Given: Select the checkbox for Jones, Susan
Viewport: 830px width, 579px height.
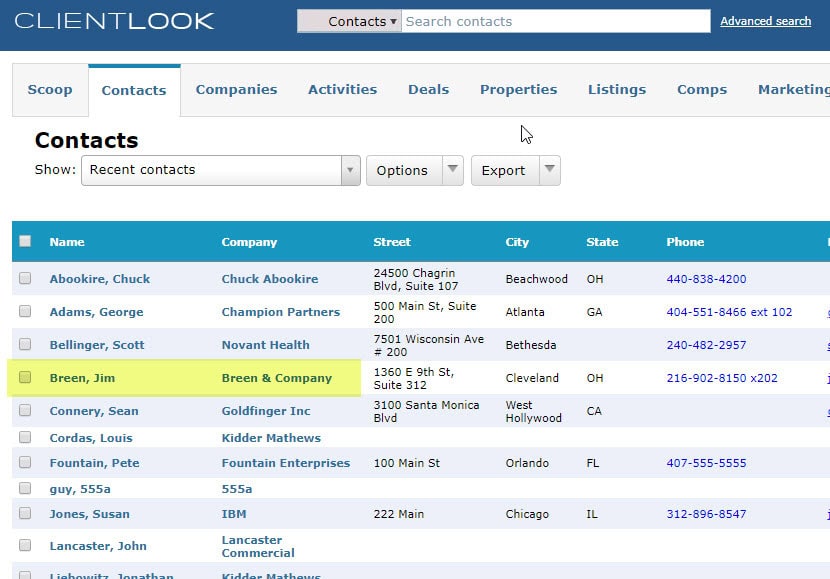Looking at the screenshot, I should (x=25, y=513).
